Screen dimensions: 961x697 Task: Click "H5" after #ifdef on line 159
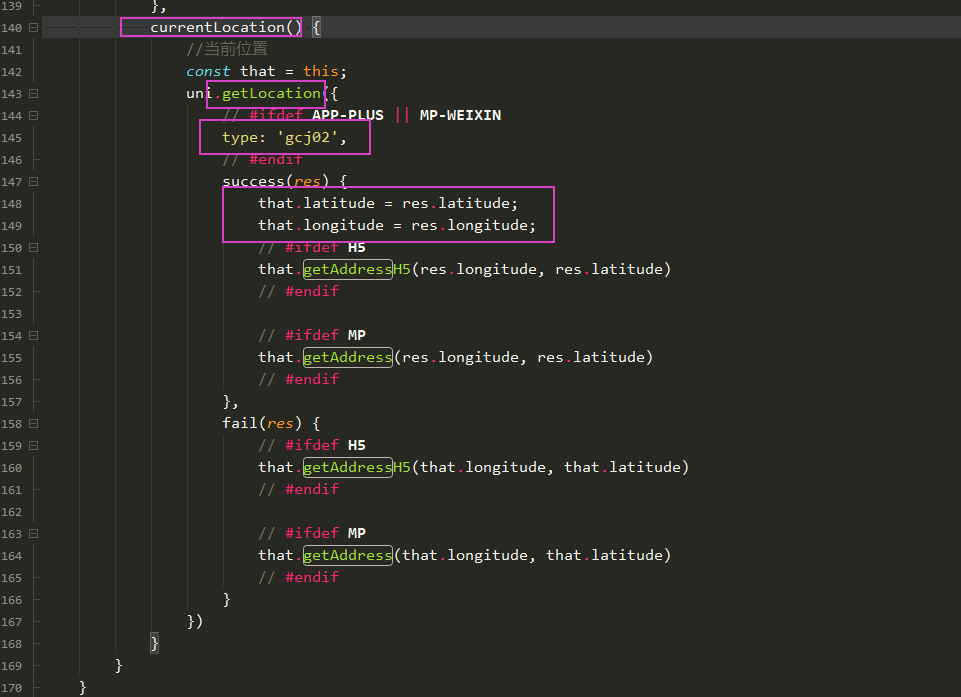point(357,446)
